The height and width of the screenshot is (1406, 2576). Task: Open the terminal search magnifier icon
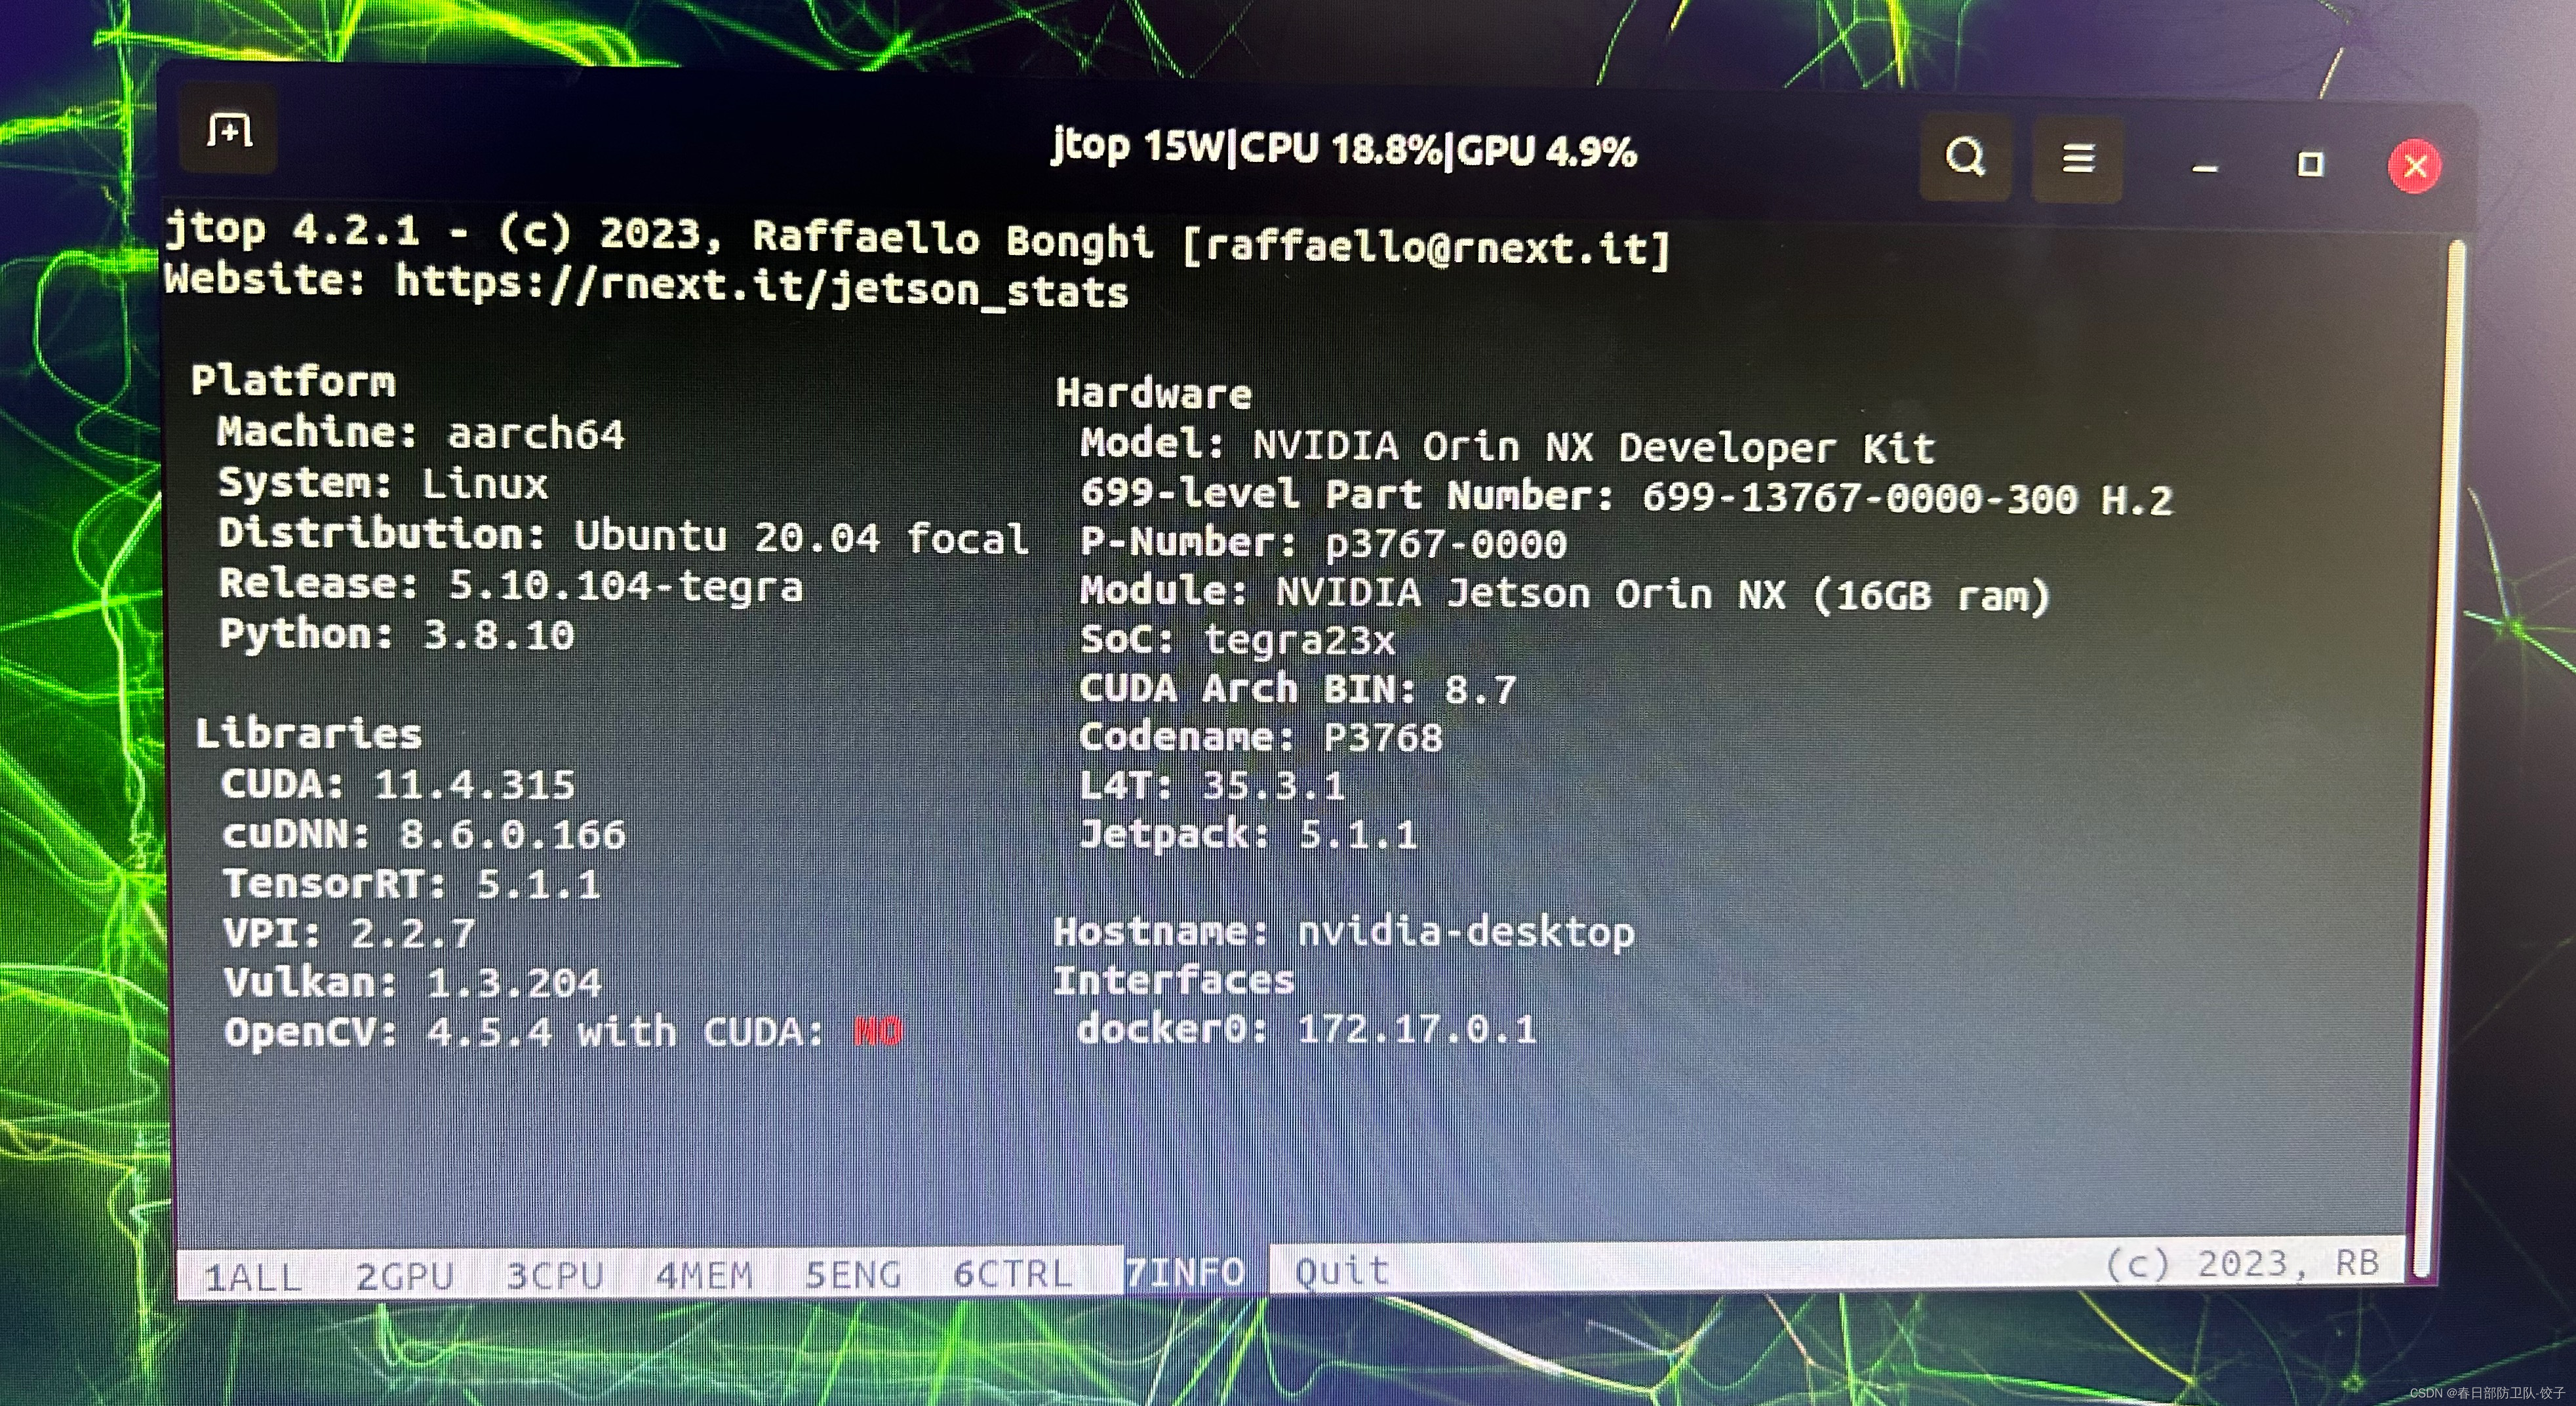coord(1965,157)
